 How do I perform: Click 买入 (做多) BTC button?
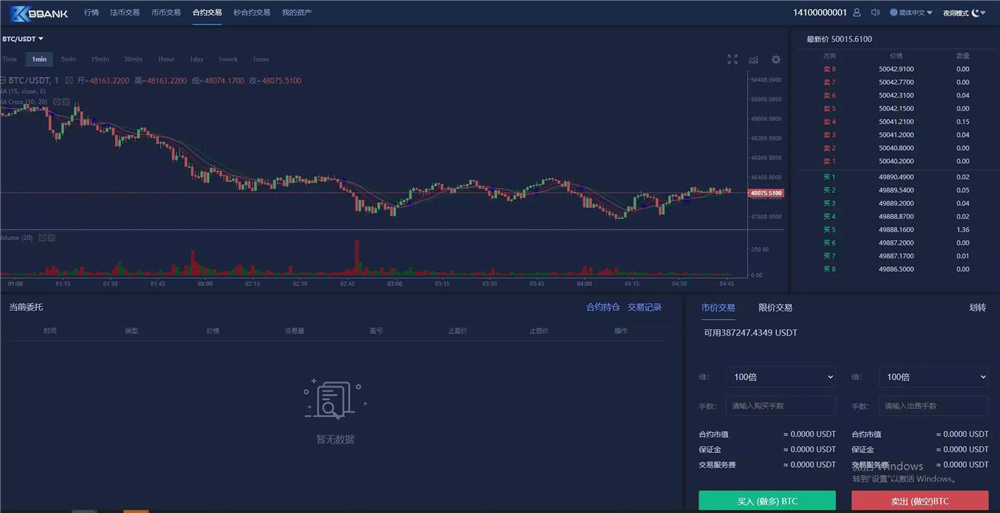(767, 501)
